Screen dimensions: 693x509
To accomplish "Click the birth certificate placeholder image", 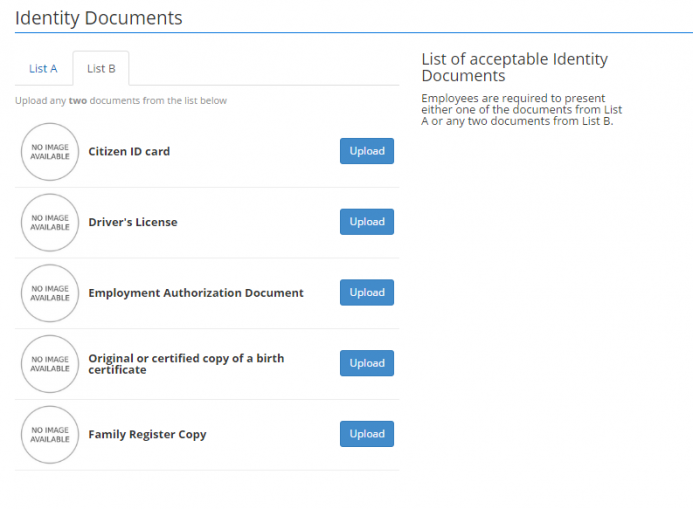I will point(49,364).
